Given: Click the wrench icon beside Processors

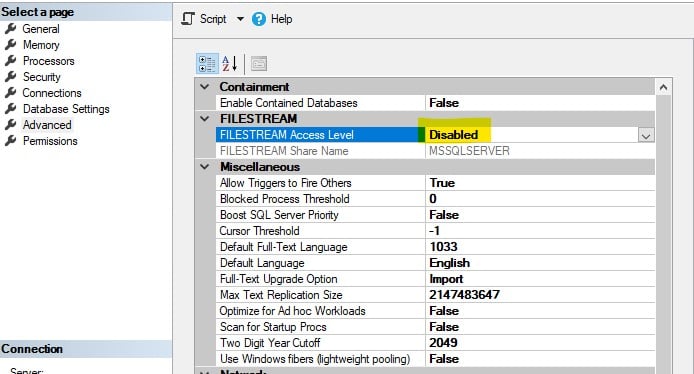Looking at the screenshot, I should (x=11, y=61).
